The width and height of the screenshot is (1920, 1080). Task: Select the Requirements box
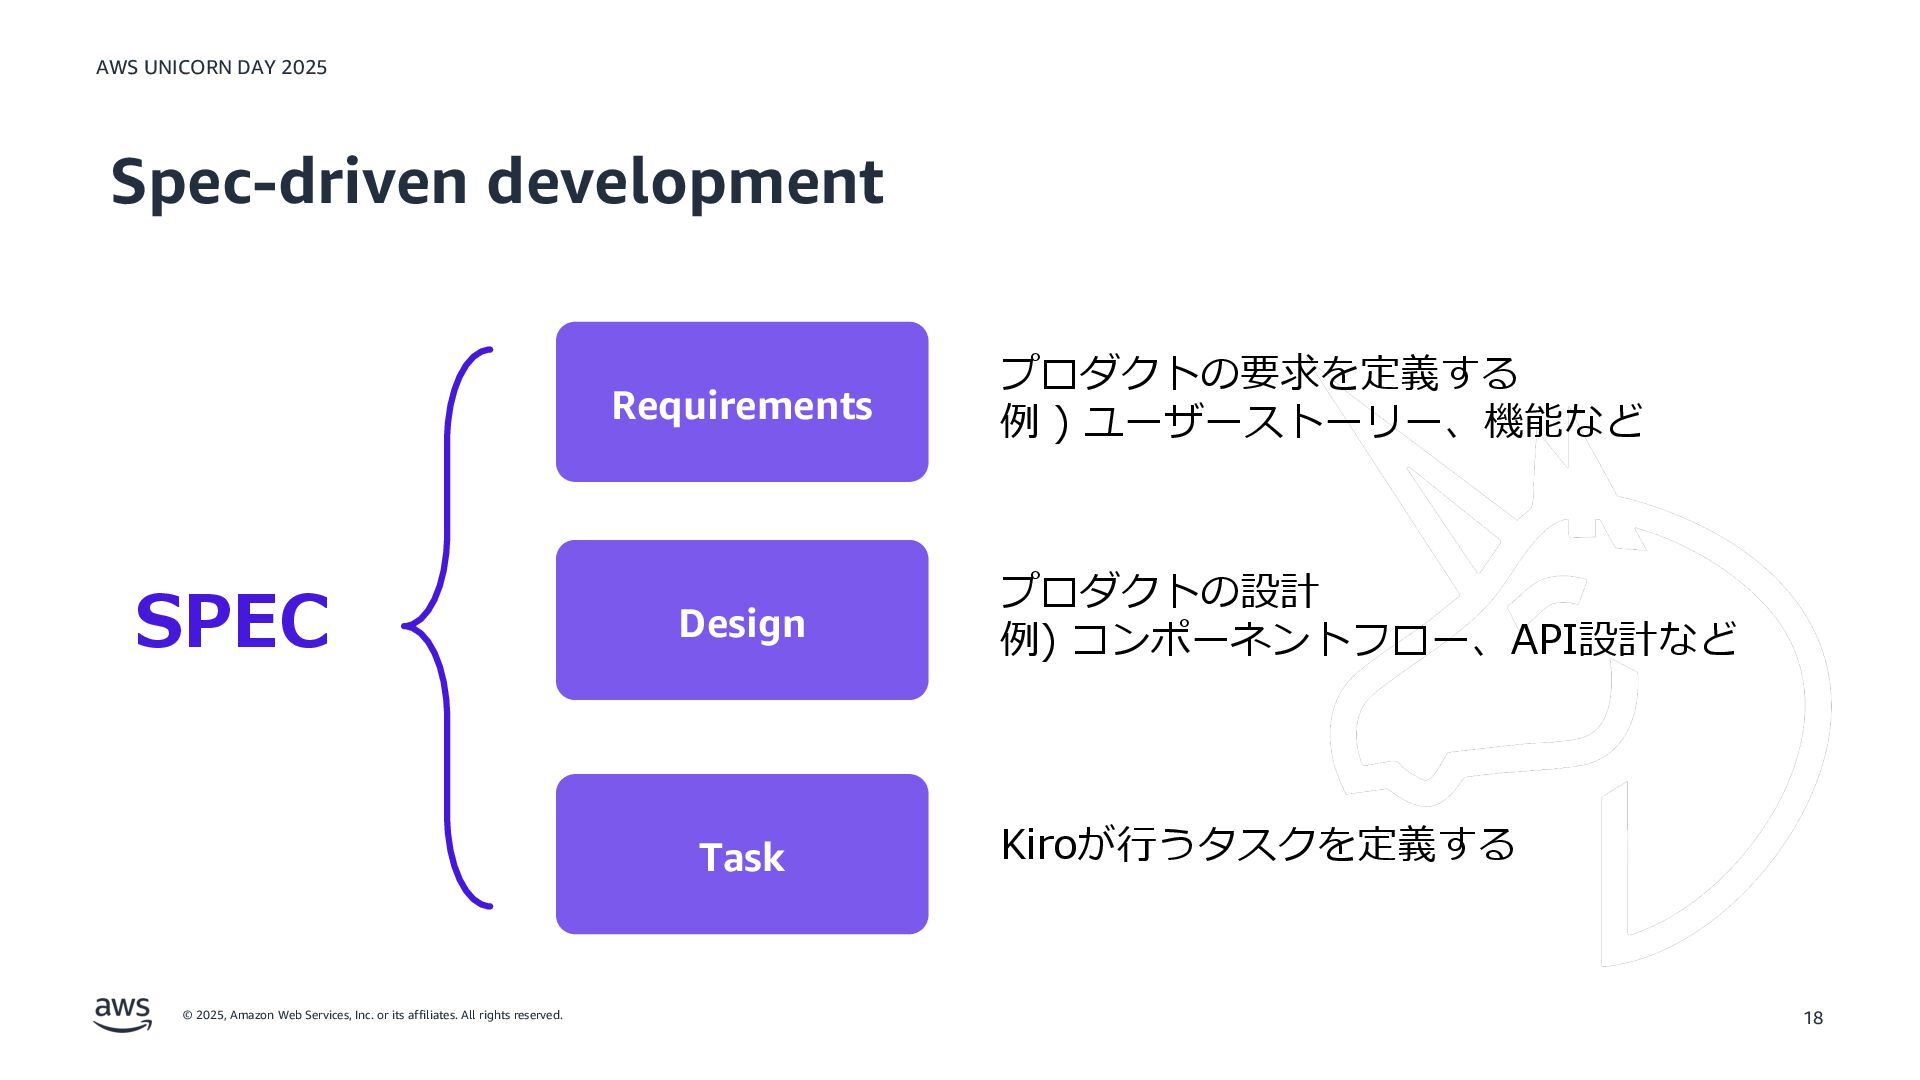tap(742, 402)
